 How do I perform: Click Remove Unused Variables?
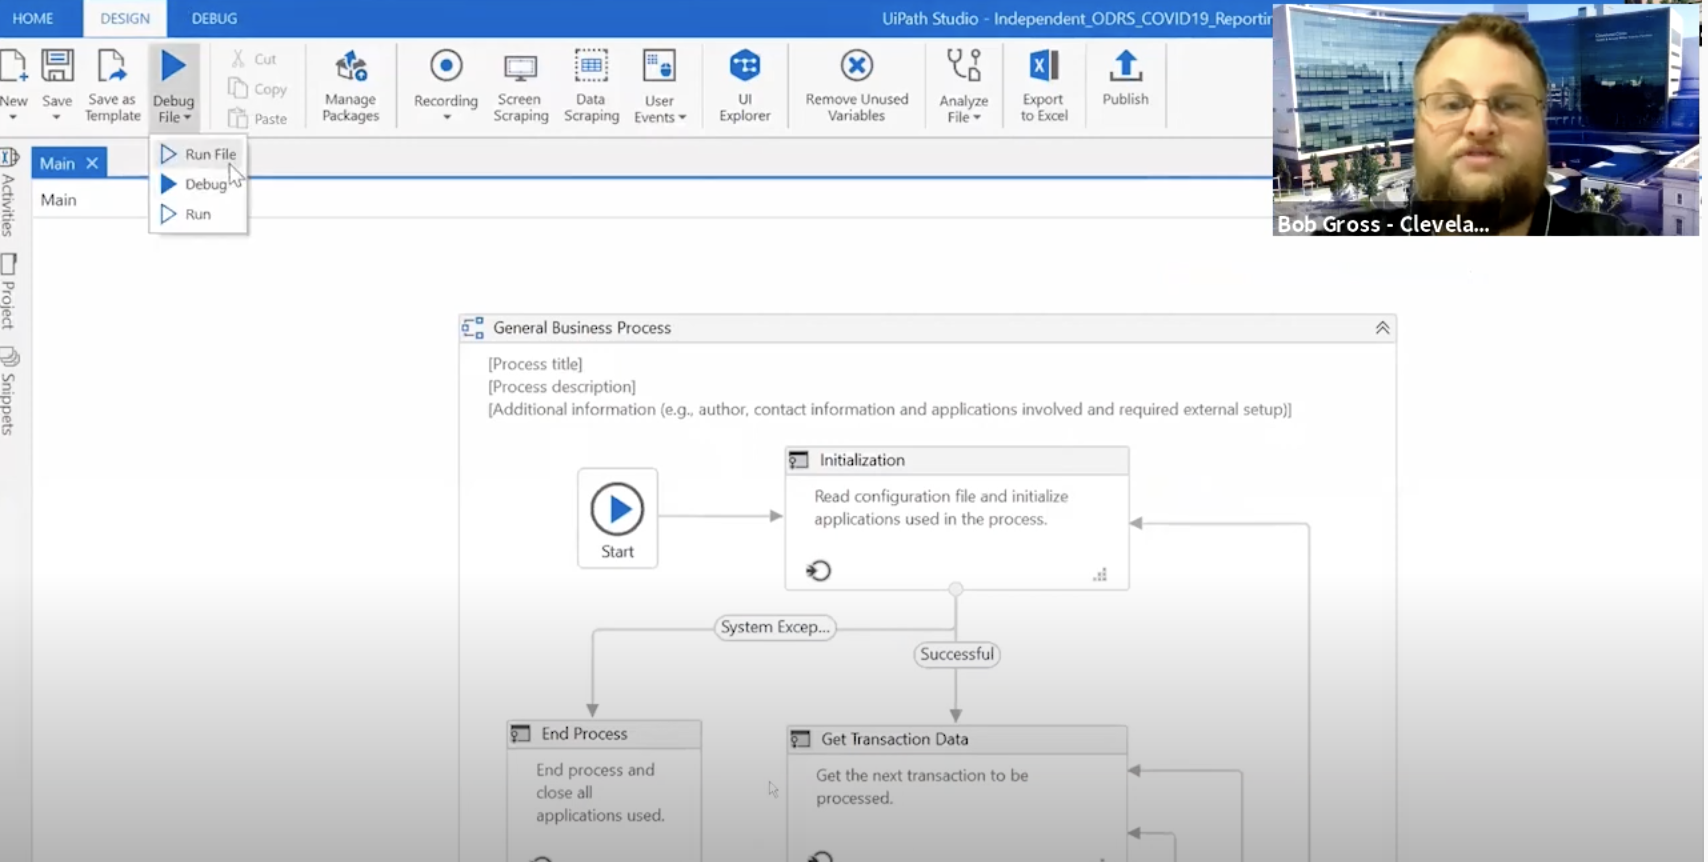coord(857,86)
